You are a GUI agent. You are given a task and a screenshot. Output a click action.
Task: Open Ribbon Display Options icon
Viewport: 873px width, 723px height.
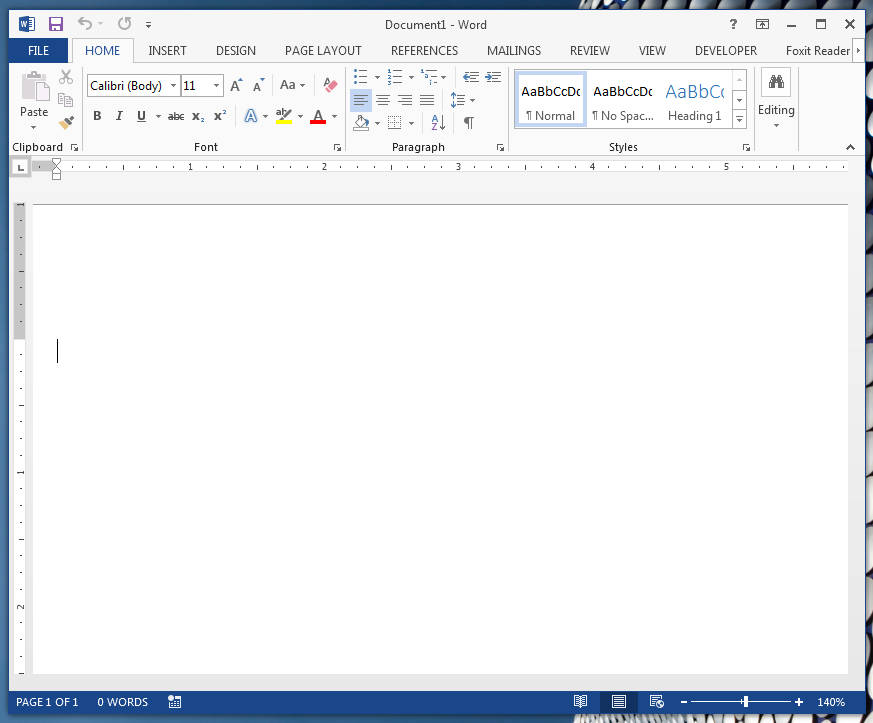762,24
